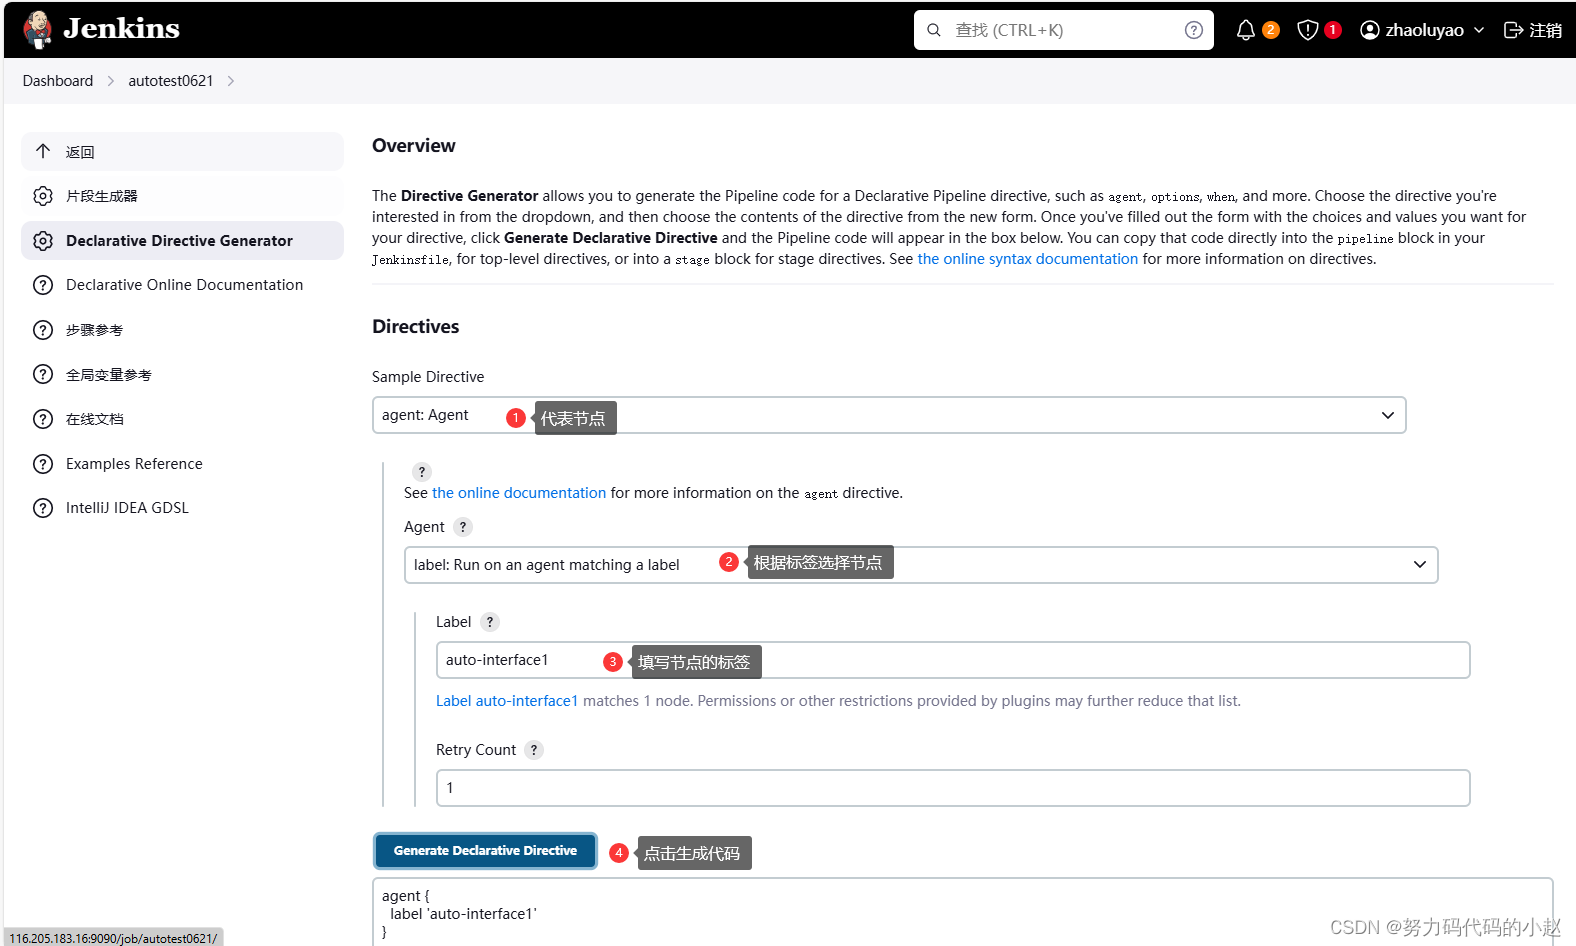1576x946 pixels.
Task: Open the online syntax documentation link
Action: [x=1028, y=259]
